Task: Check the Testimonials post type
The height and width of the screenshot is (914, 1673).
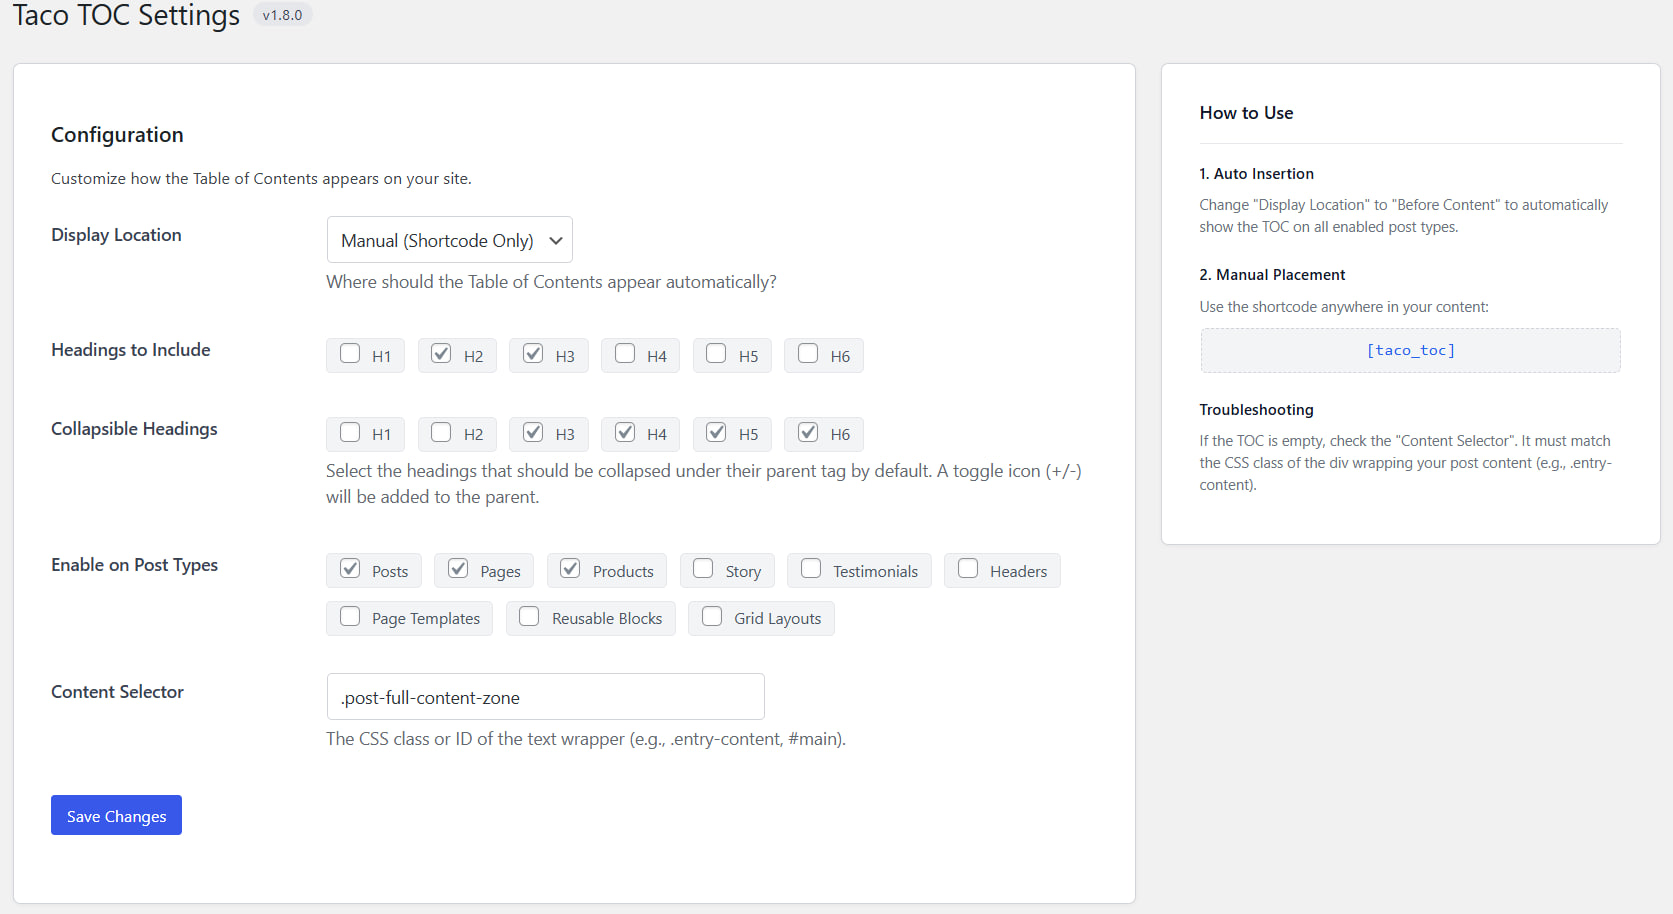Action: [x=811, y=569]
